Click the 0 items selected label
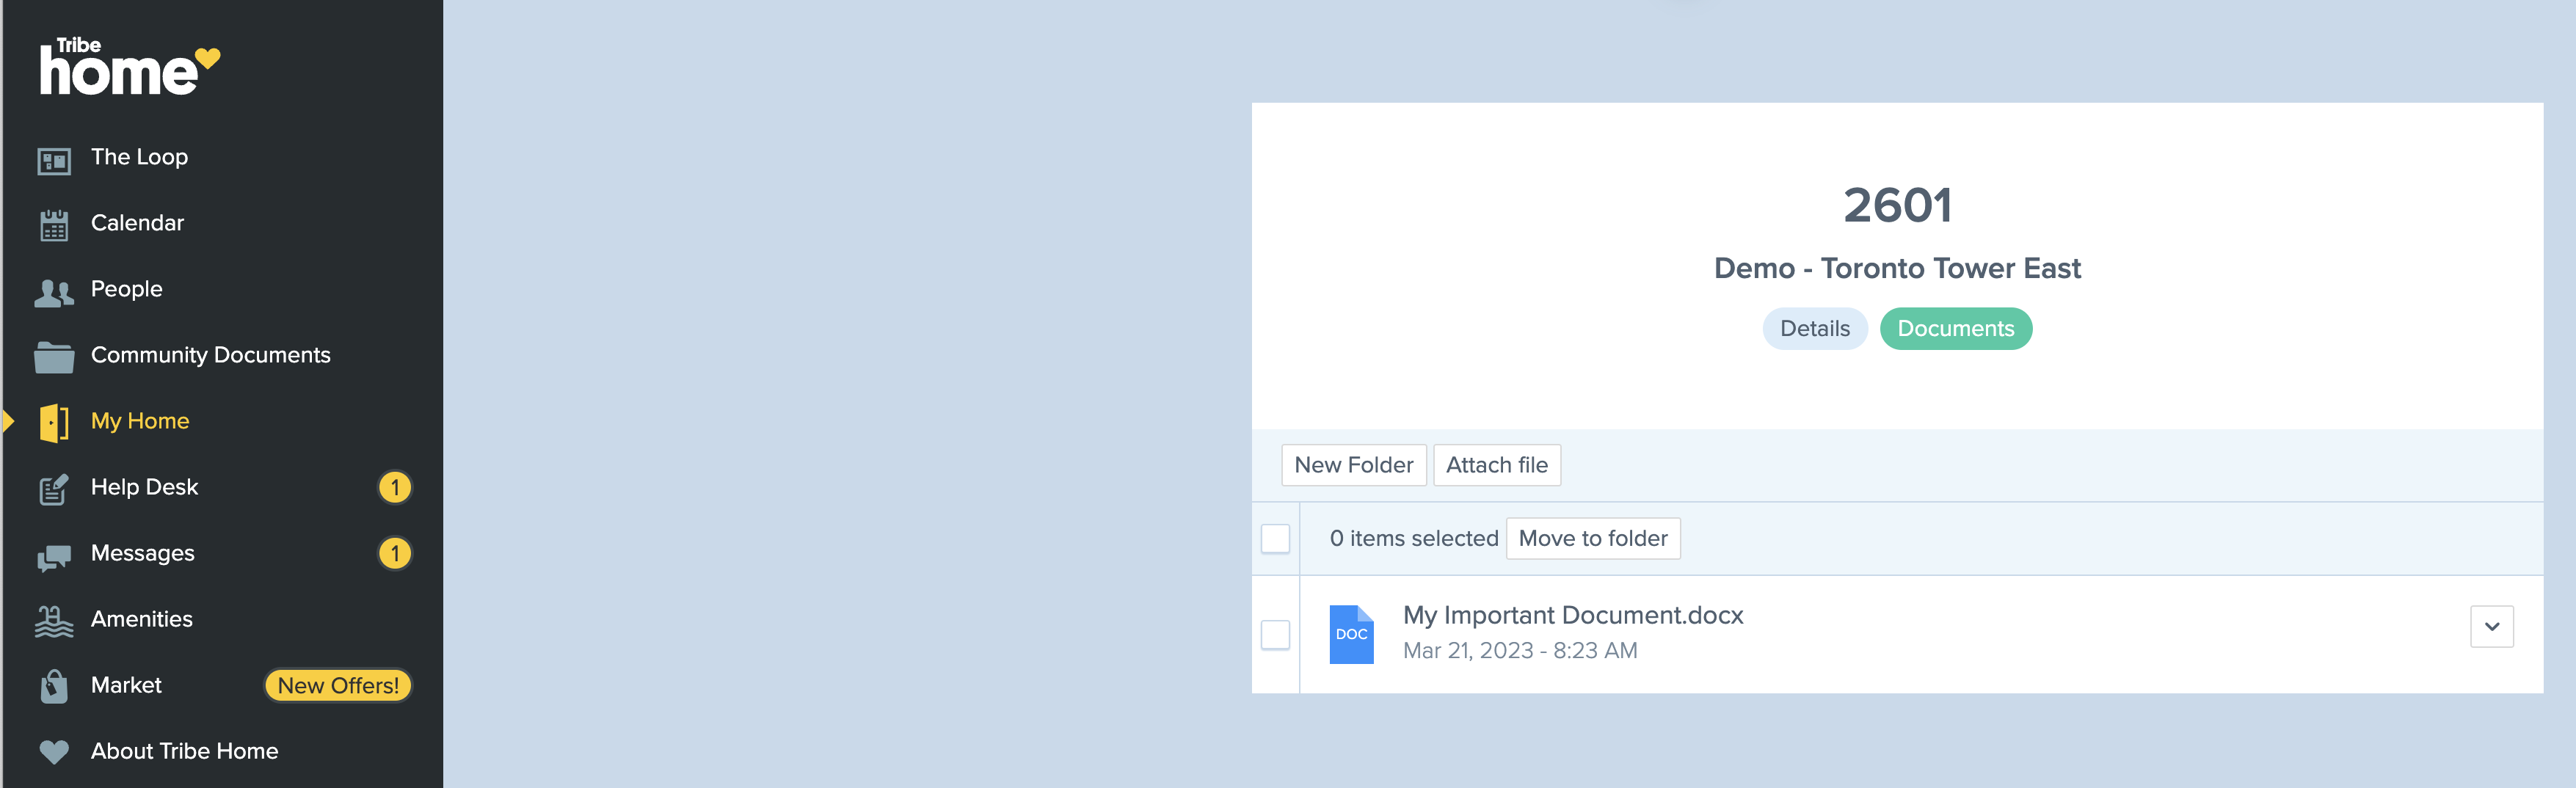 click(x=1413, y=538)
